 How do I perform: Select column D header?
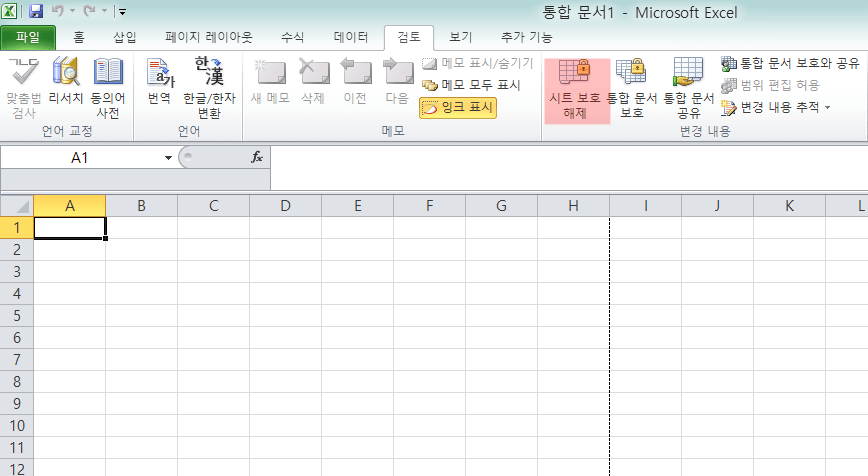pos(286,206)
